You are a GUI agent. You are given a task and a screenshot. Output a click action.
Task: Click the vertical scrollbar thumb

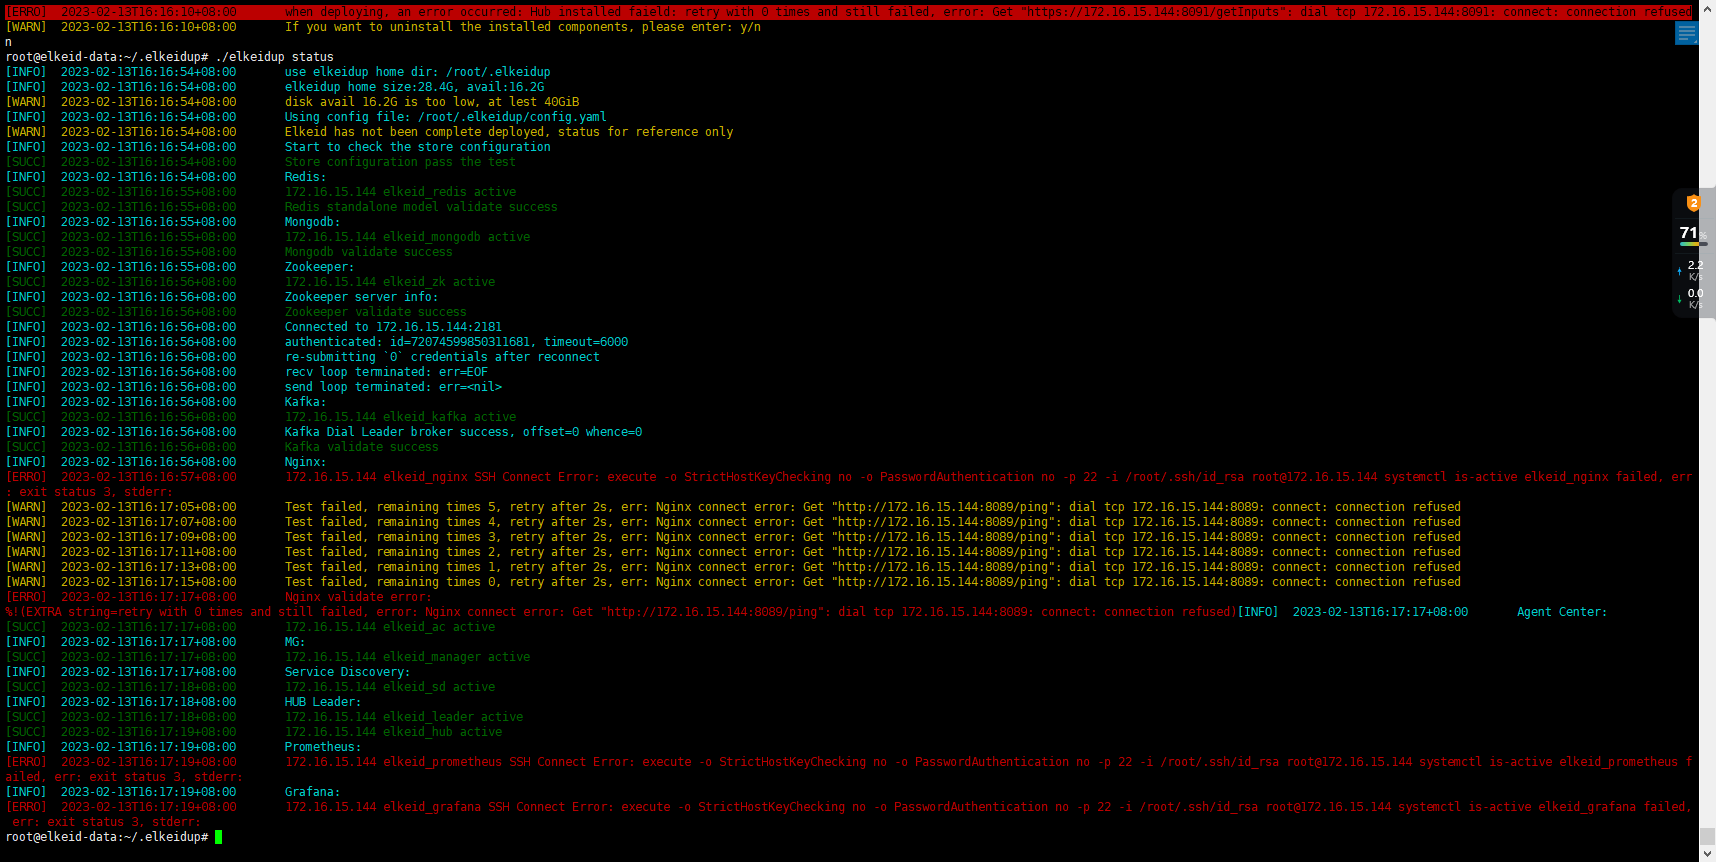point(1707,836)
